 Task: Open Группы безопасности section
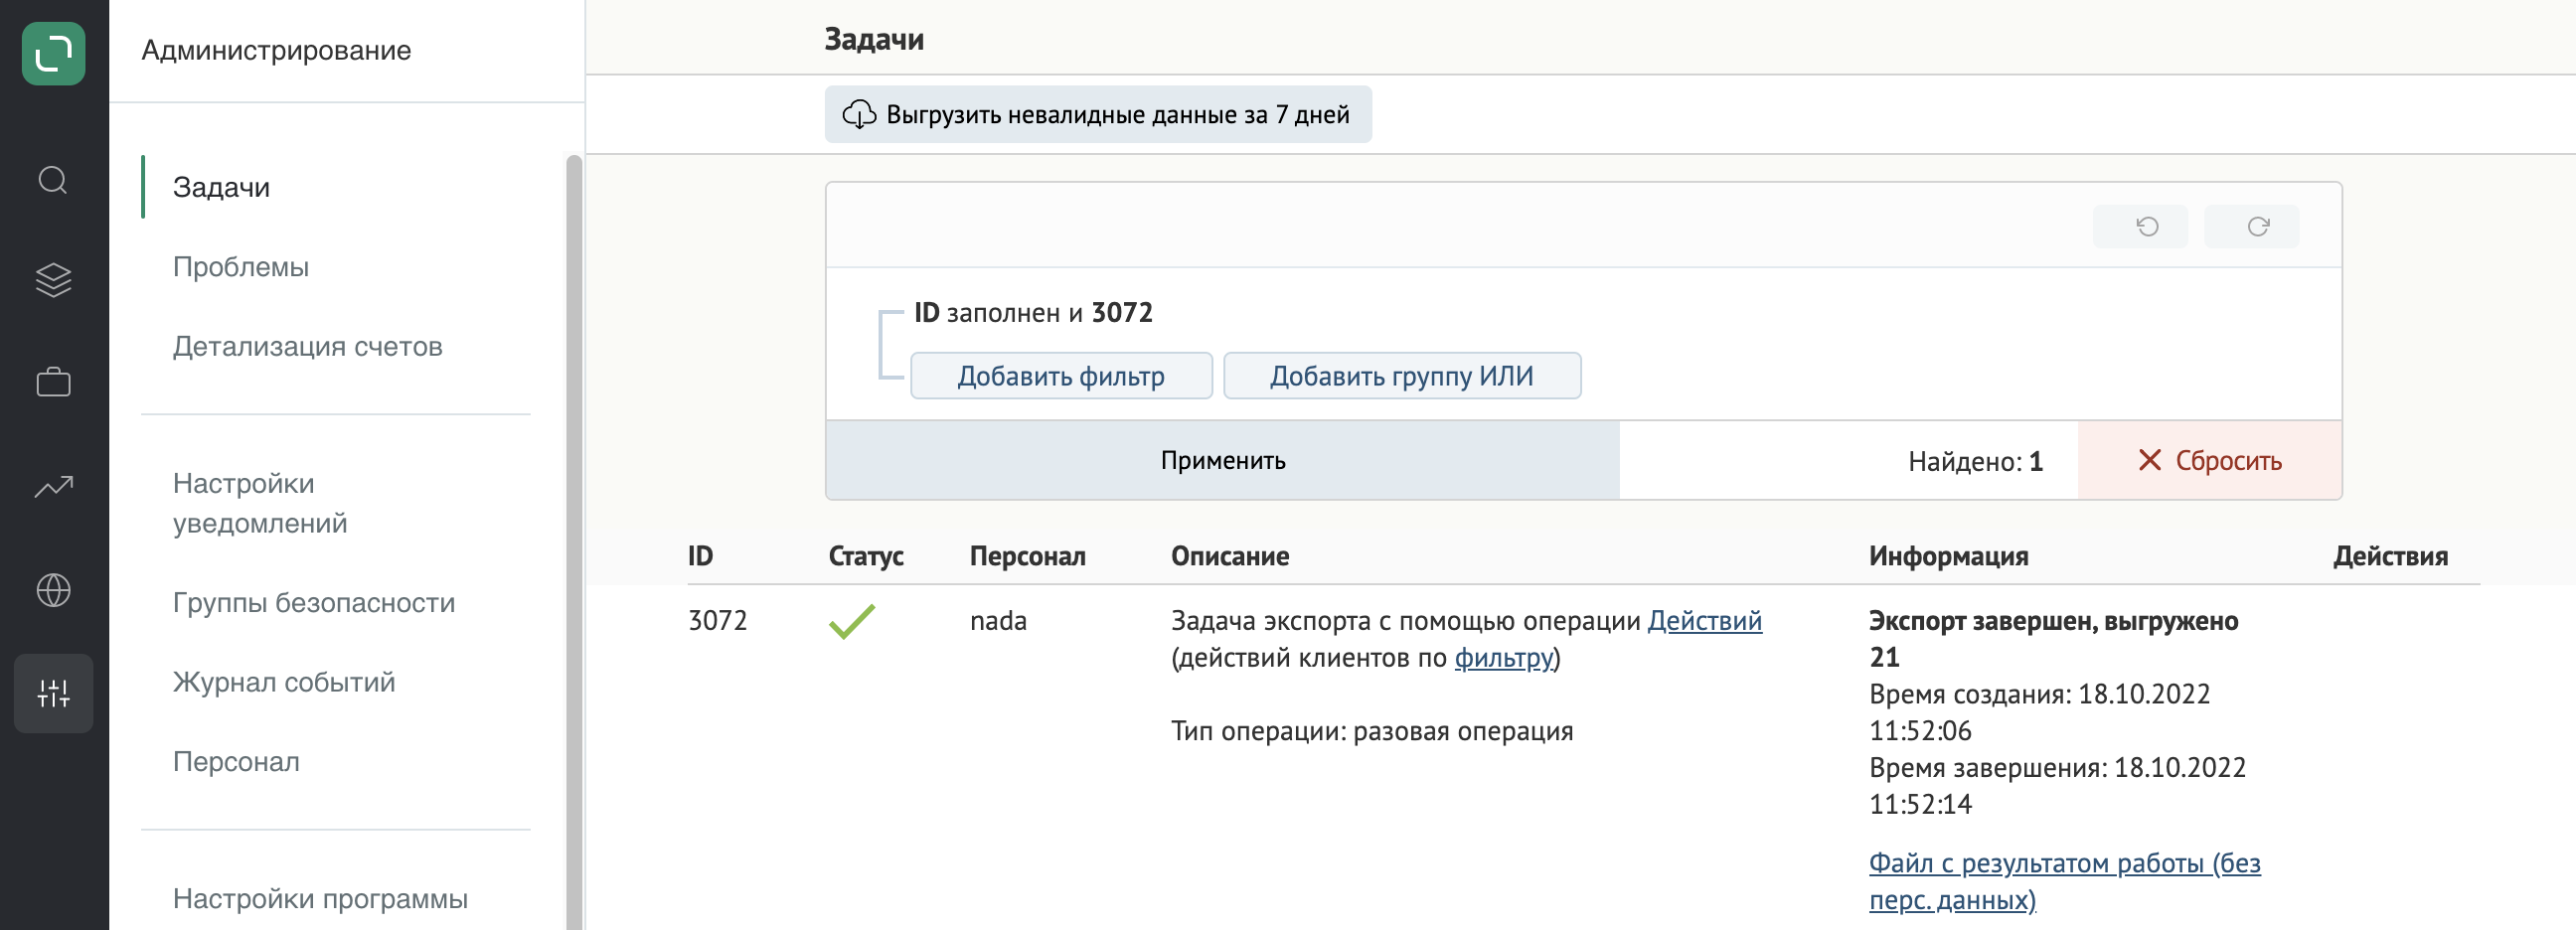pyautogui.click(x=314, y=602)
